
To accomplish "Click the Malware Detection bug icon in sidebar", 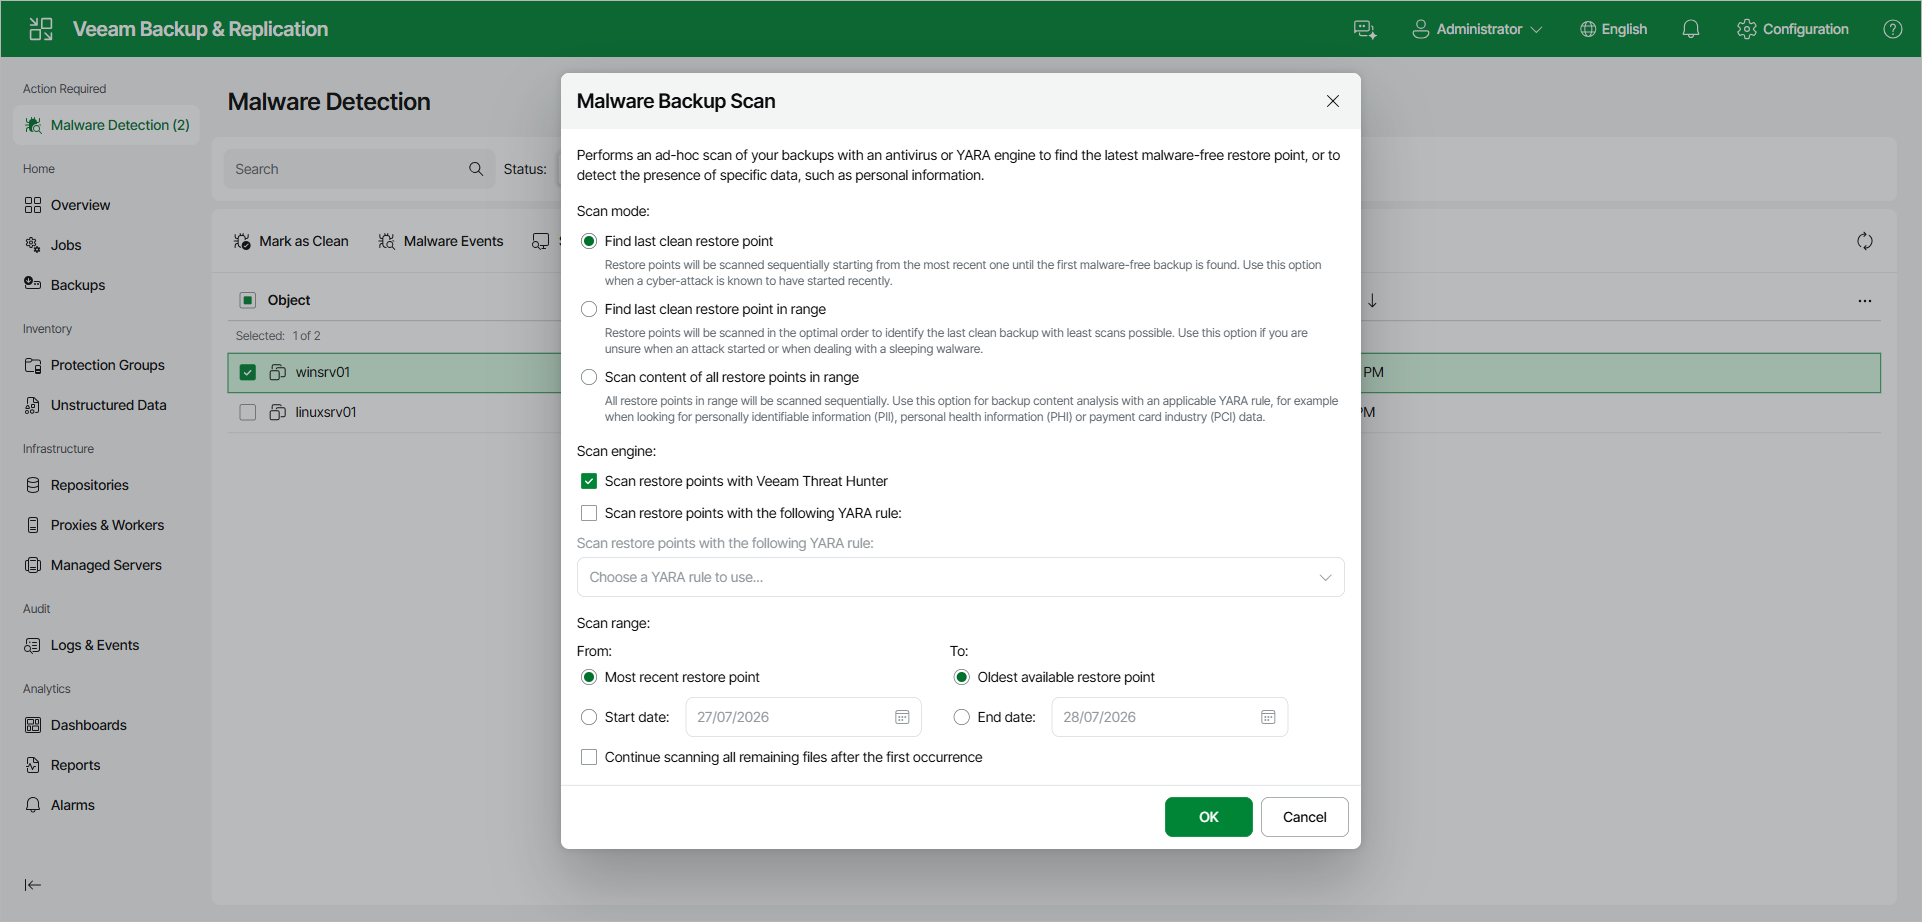I will [x=33, y=125].
